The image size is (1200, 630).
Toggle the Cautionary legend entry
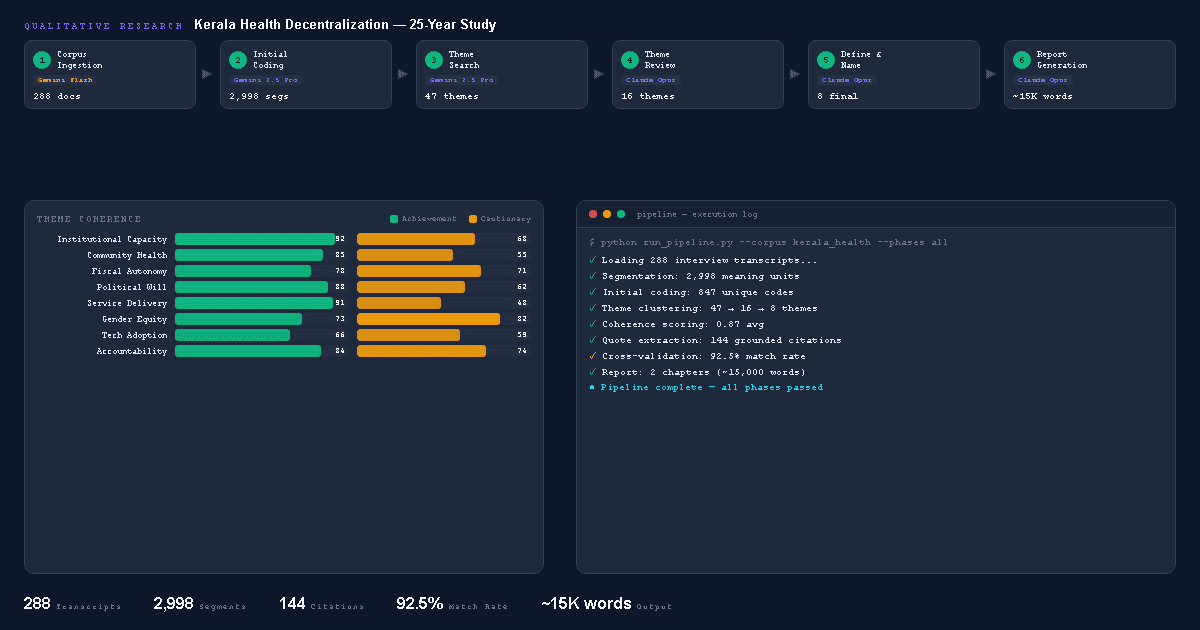click(500, 219)
